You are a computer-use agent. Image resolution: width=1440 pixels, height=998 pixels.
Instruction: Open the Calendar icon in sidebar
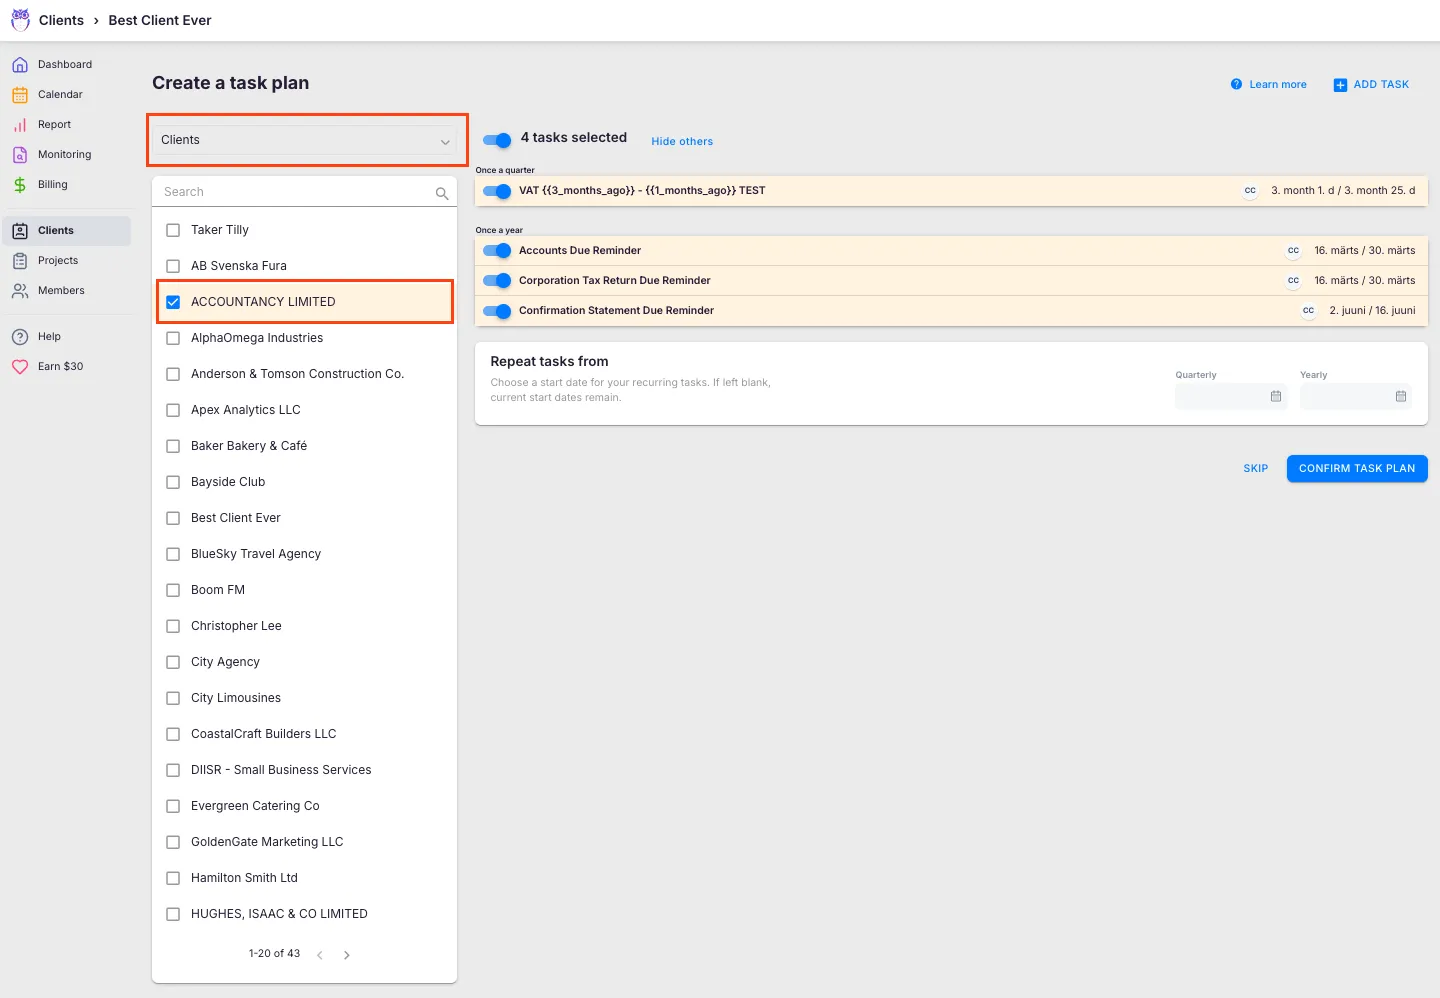[20, 95]
